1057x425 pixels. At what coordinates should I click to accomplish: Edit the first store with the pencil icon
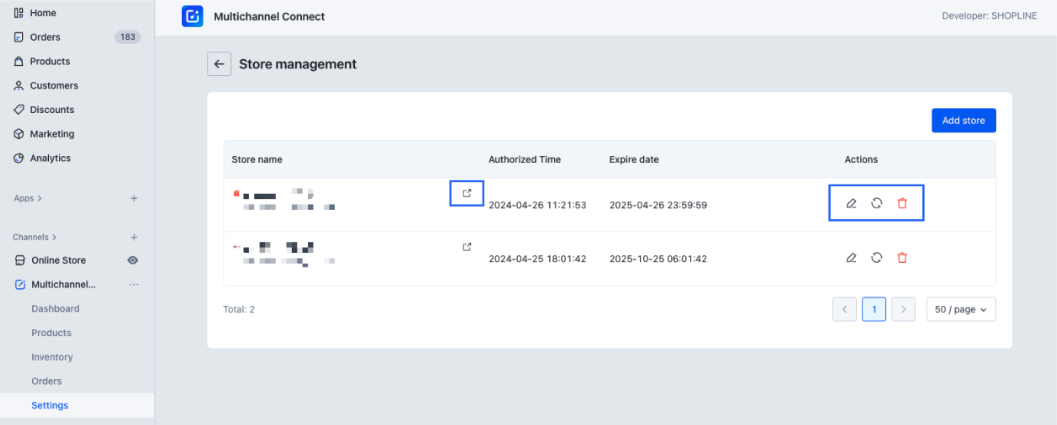tap(851, 203)
